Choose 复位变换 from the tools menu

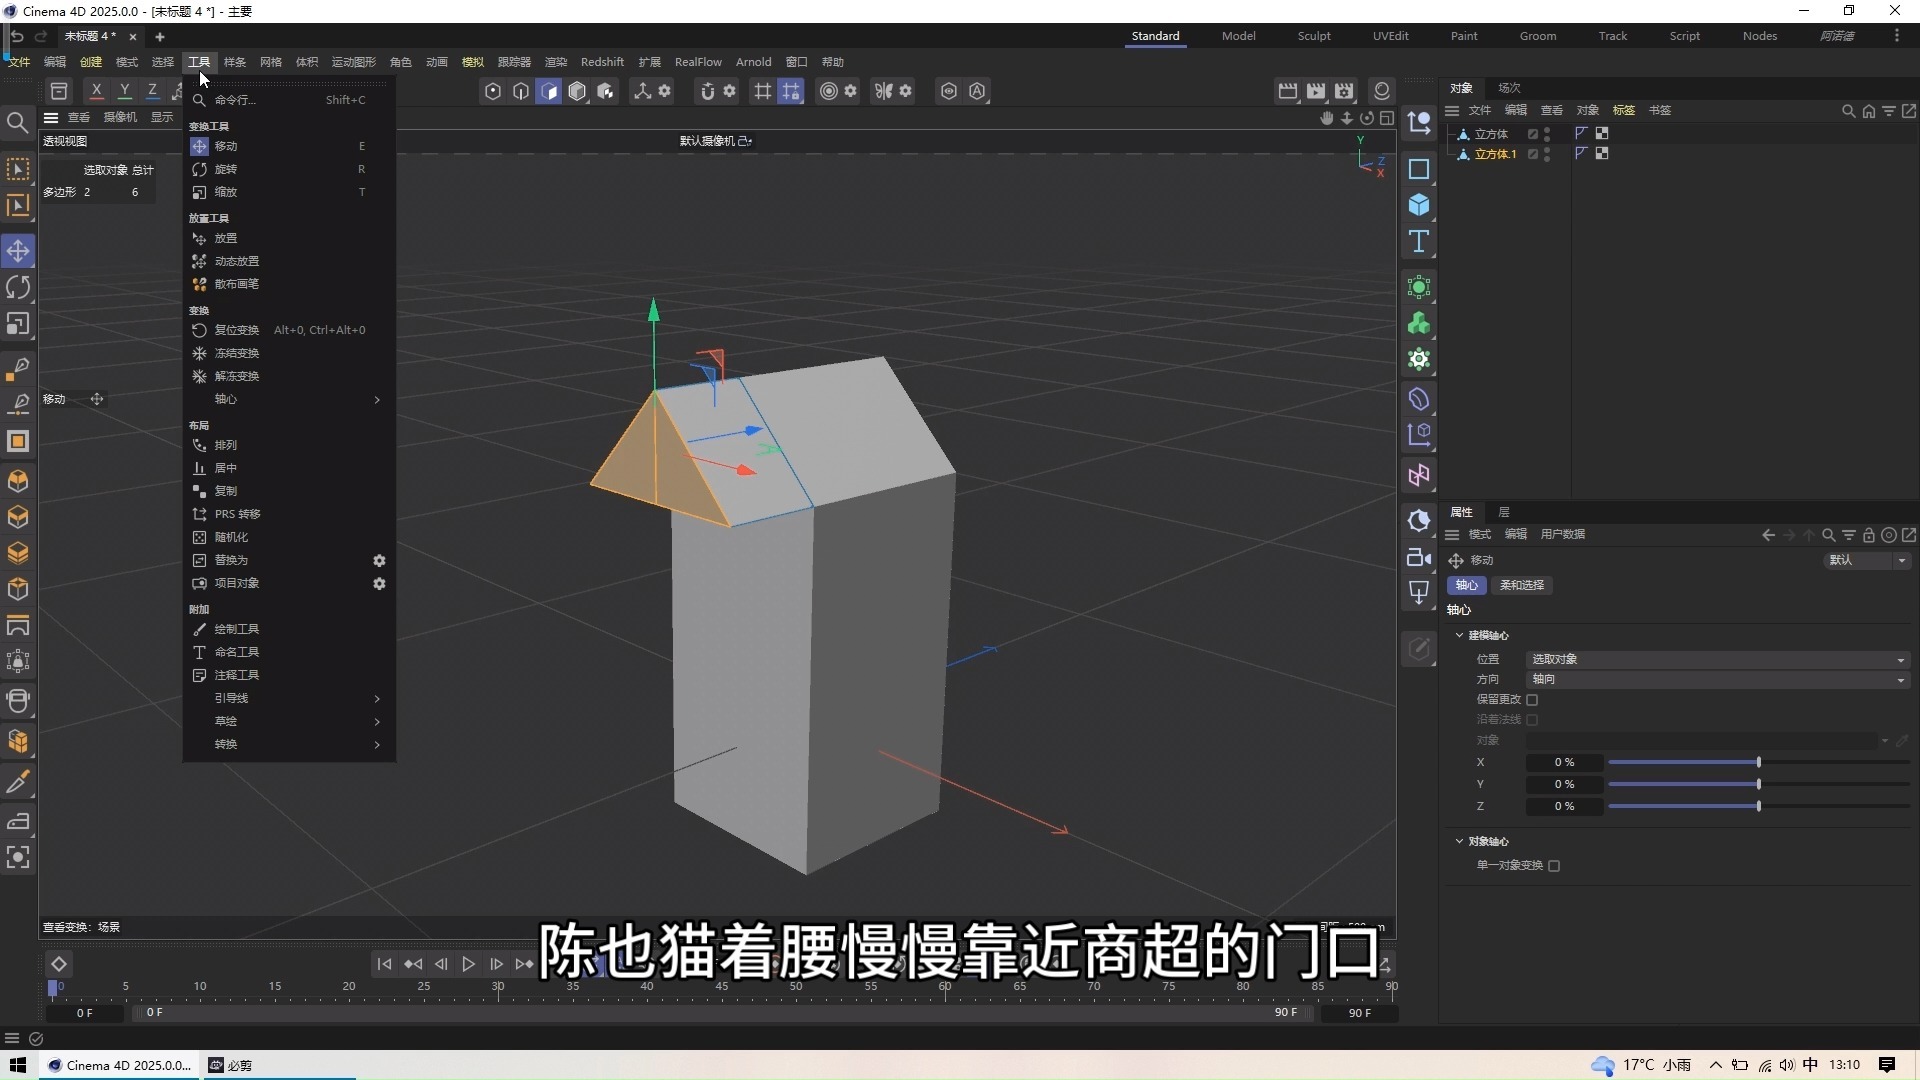[288, 330]
